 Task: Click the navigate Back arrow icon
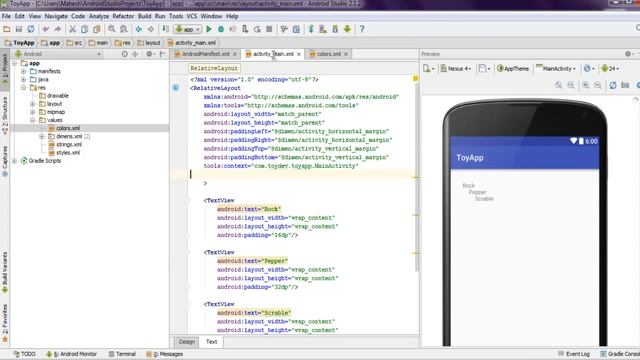coord(139,29)
